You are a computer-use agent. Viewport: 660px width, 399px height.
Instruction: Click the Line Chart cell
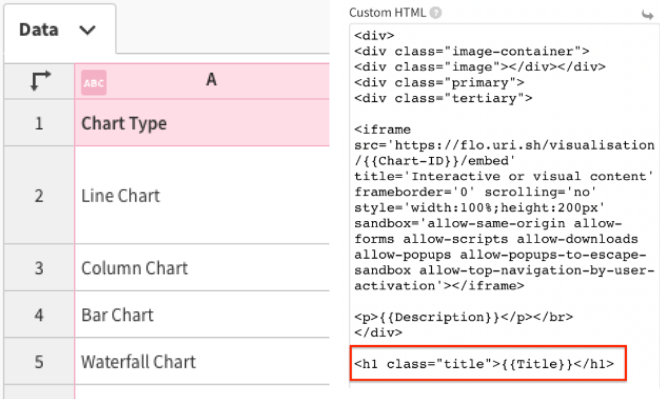(202, 195)
